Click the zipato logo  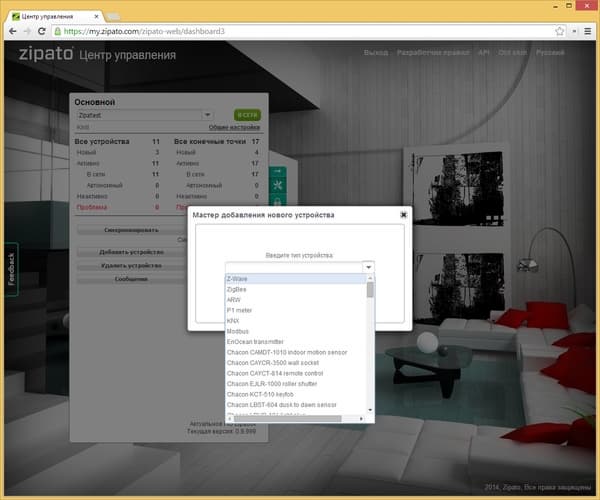[46, 54]
